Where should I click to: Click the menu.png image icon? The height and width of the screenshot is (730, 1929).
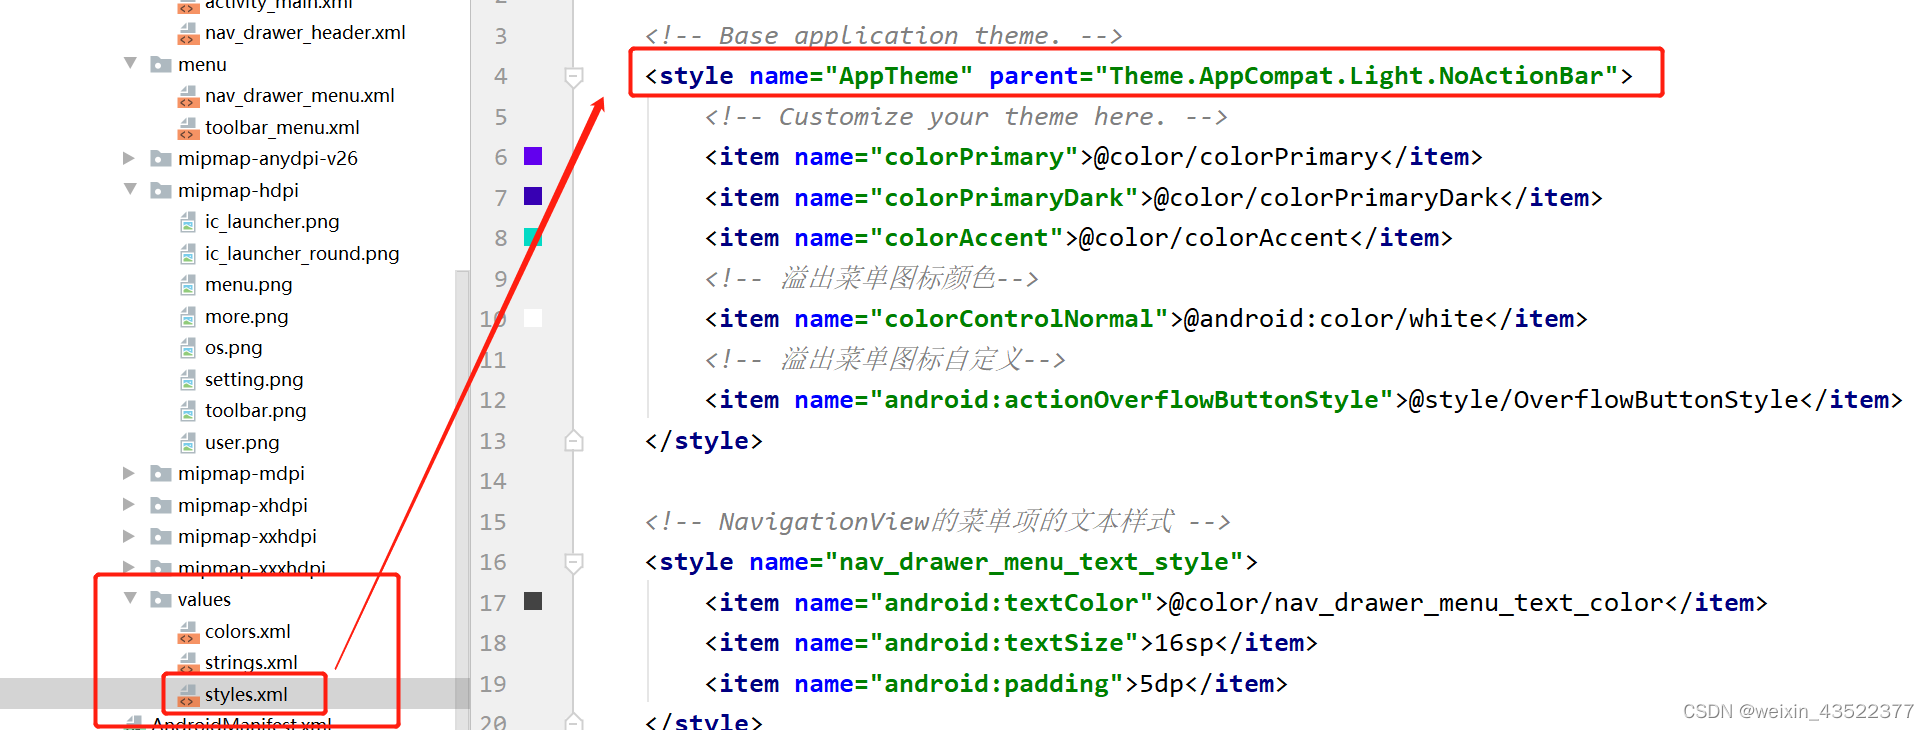(188, 286)
